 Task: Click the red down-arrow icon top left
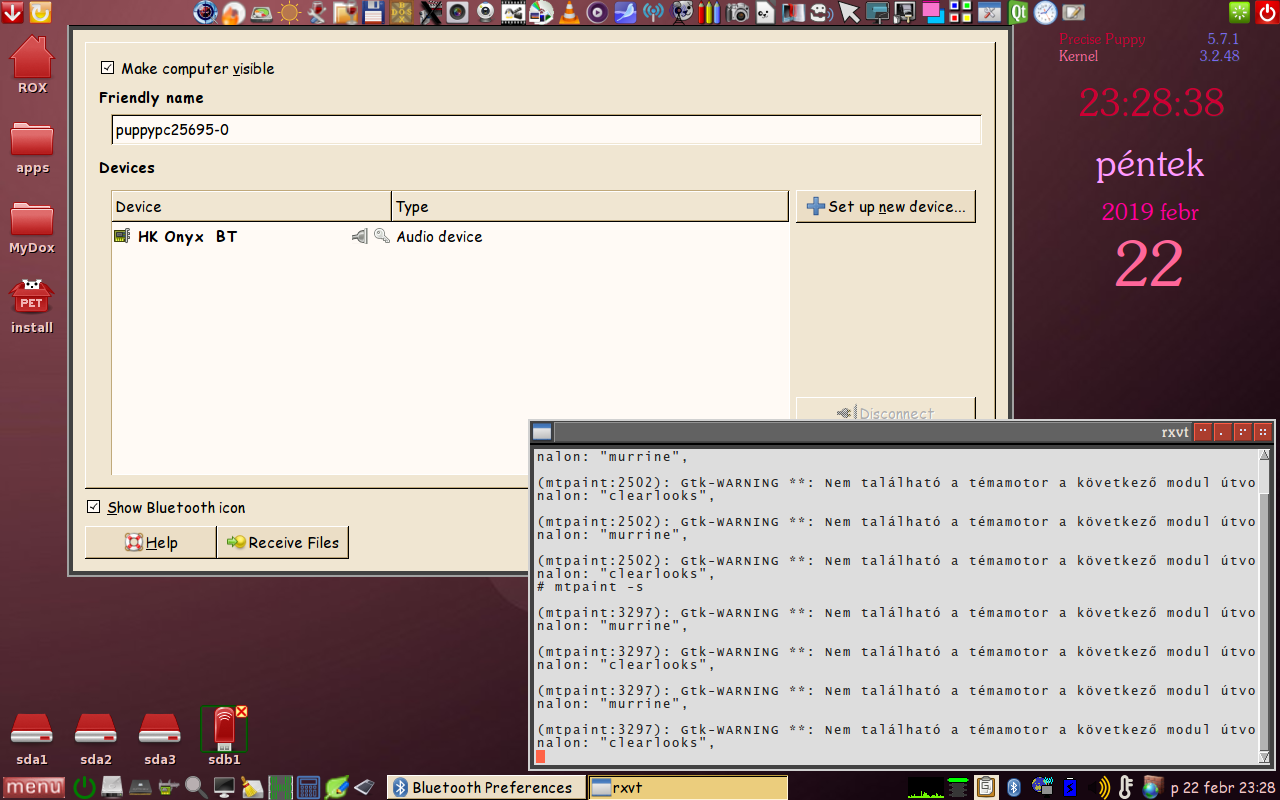pyautogui.click(x=13, y=12)
